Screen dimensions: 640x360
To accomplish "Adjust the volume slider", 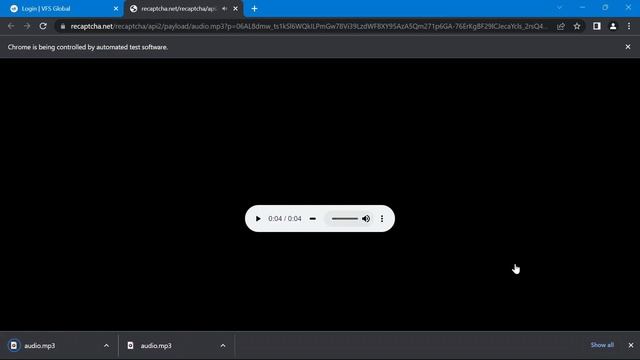I will click(344, 219).
